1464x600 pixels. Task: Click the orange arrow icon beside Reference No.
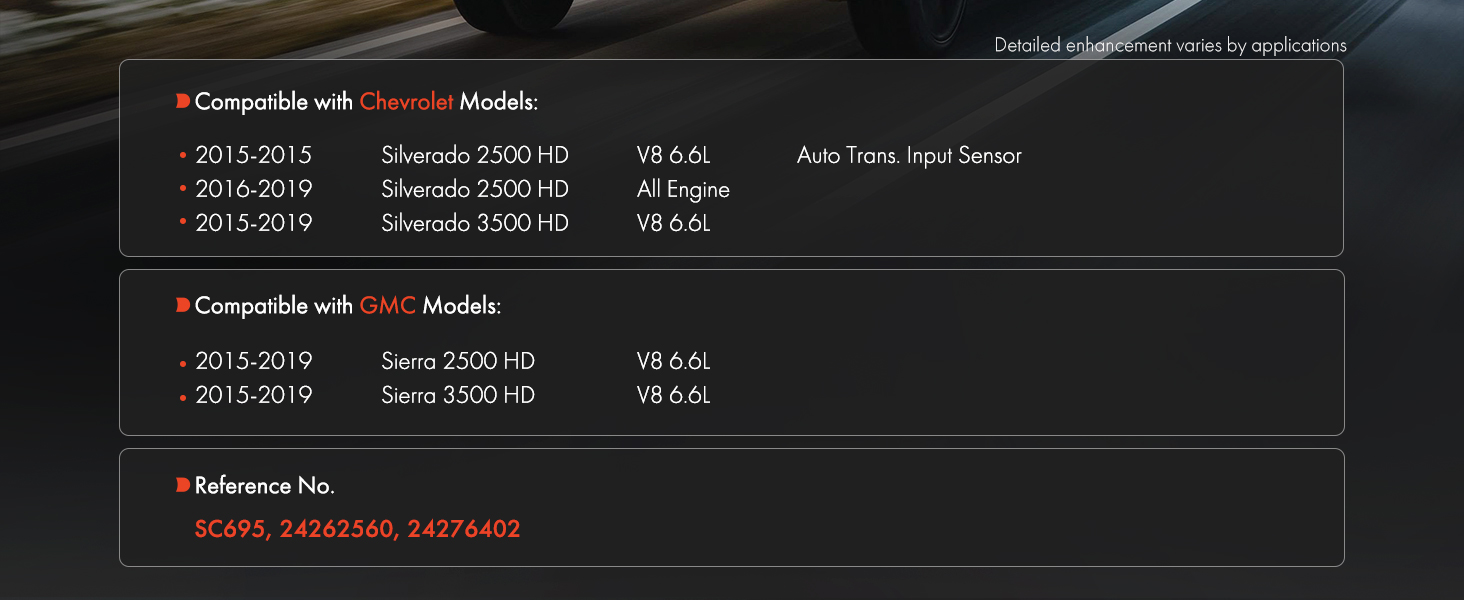click(x=182, y=485)
